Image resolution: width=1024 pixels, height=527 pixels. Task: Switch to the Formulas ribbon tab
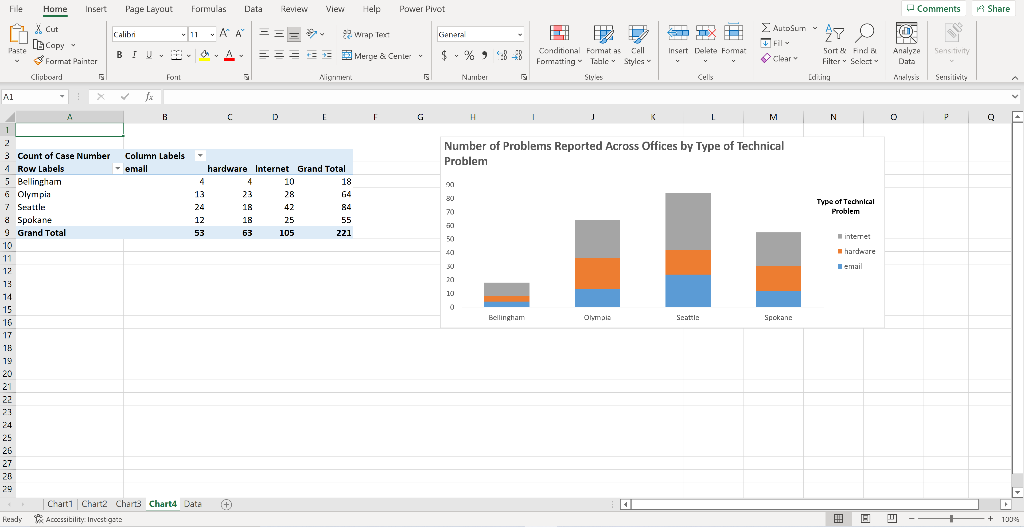click(208, 9)
